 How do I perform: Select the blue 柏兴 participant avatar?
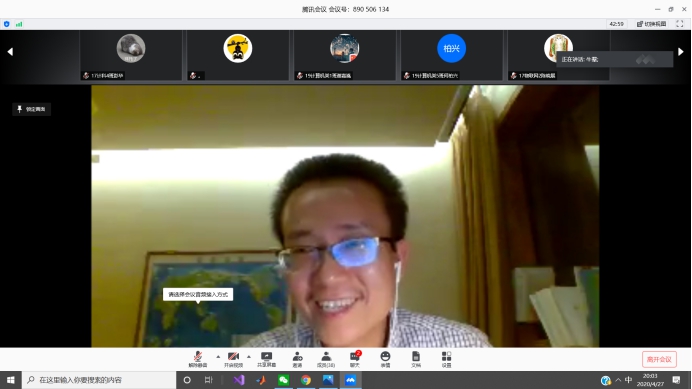point(451,48)
